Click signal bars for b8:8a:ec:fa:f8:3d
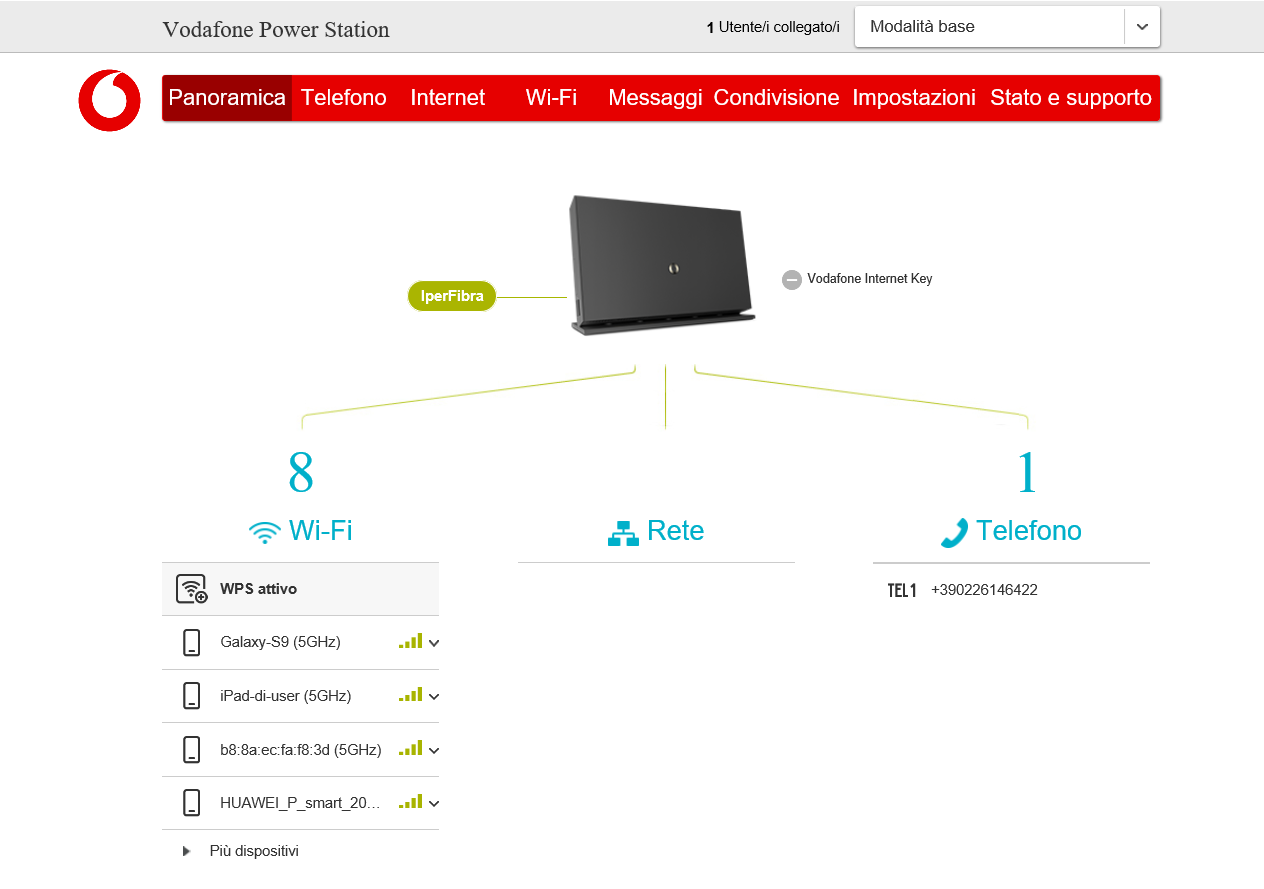Image resolution: width=1264 pixels, height=889 pixels. tap(411, 748)
